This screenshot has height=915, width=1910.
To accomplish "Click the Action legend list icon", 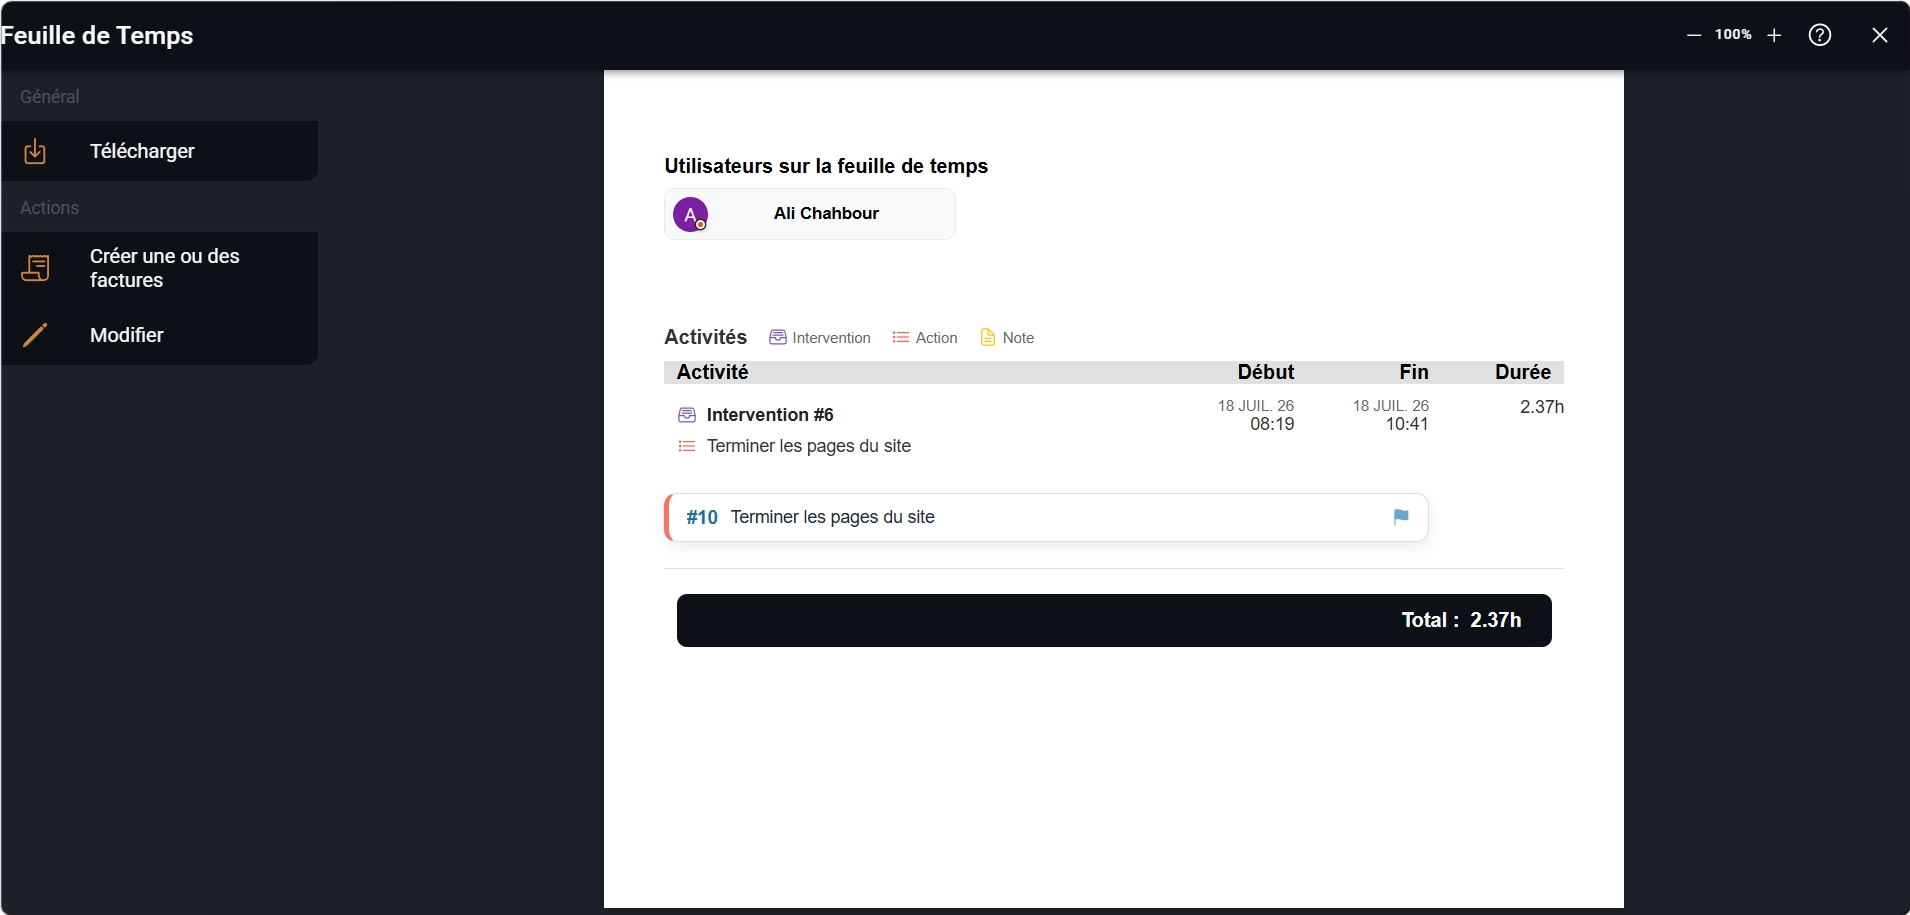I will point(900,337).
